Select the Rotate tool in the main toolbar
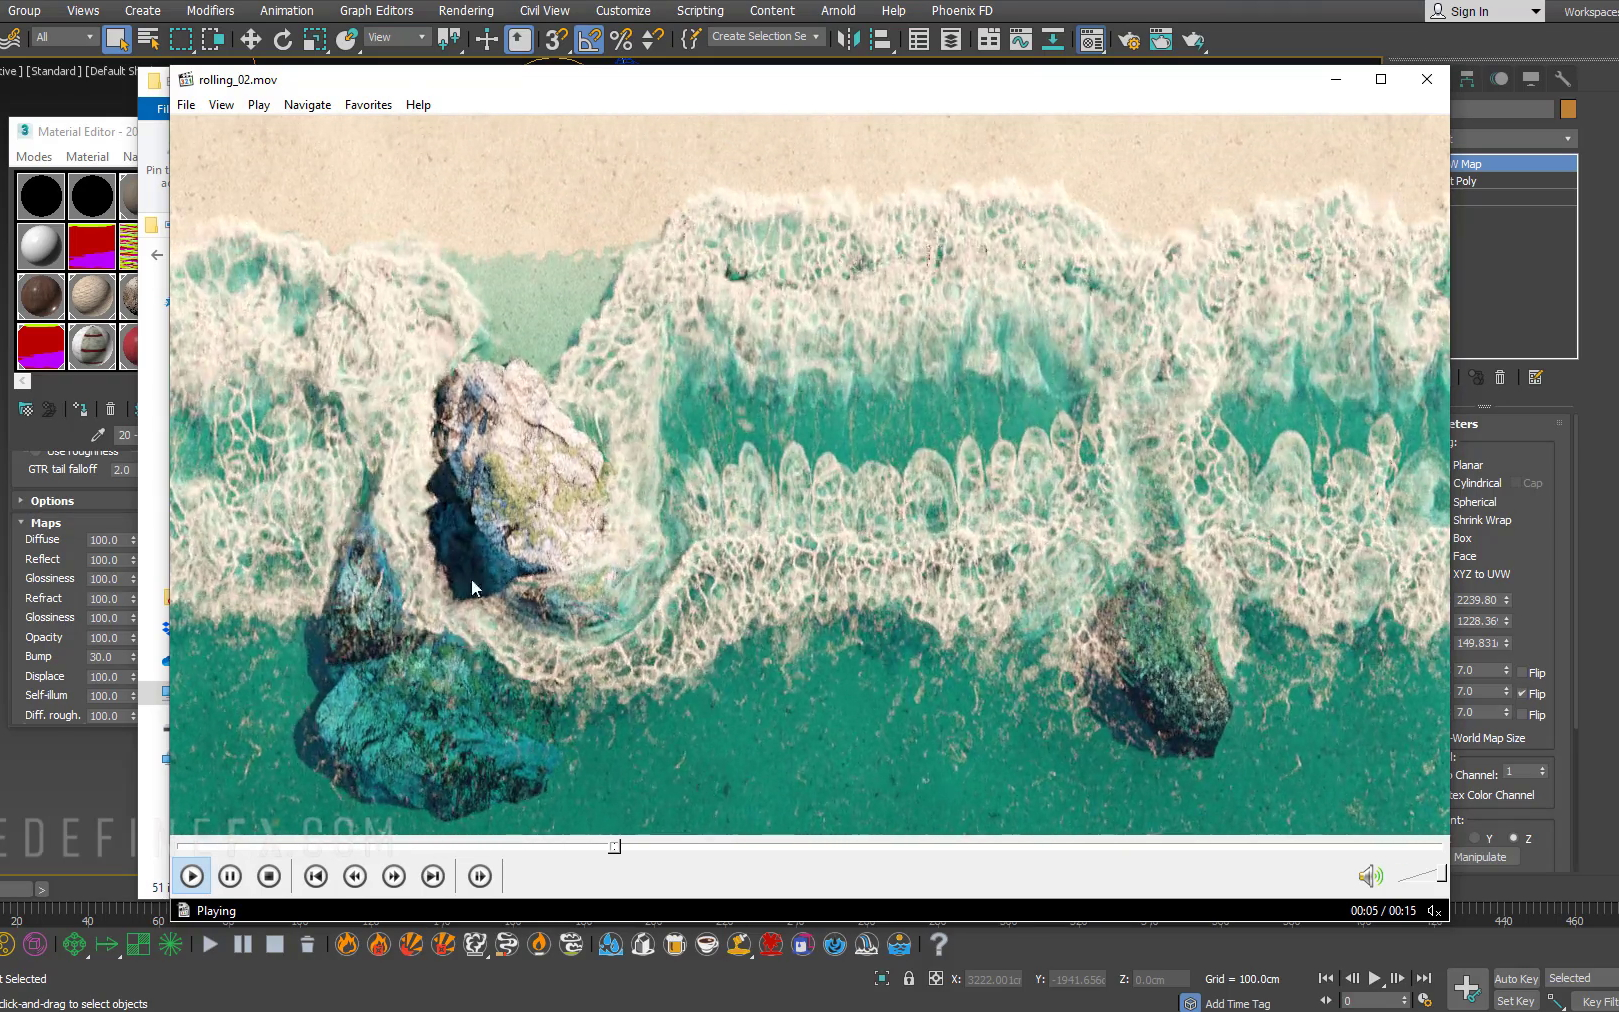 coord(284,39)
